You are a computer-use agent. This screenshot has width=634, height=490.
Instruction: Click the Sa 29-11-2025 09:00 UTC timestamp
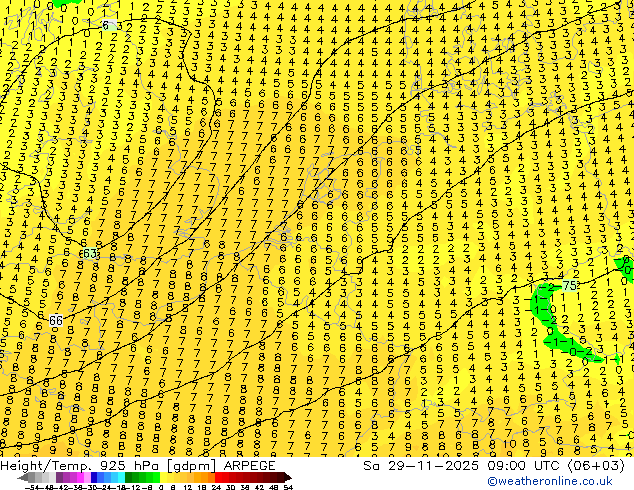tap(494, 465)
